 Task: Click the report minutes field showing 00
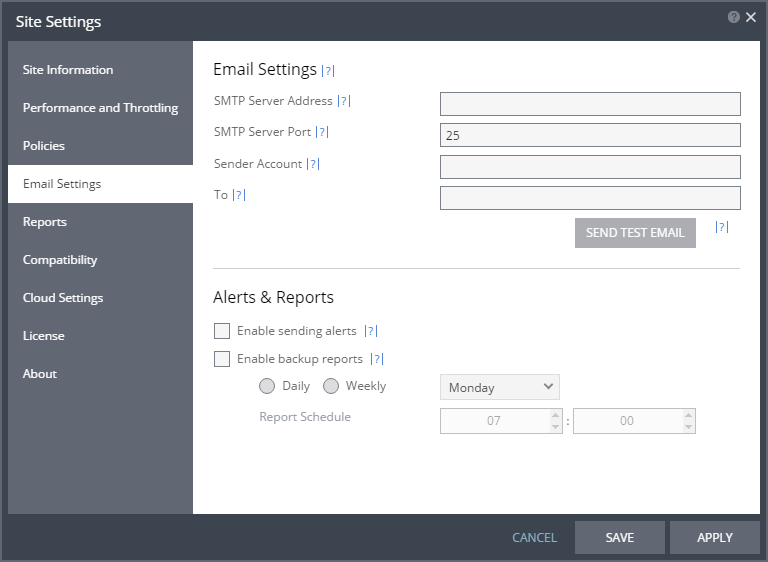628,421
